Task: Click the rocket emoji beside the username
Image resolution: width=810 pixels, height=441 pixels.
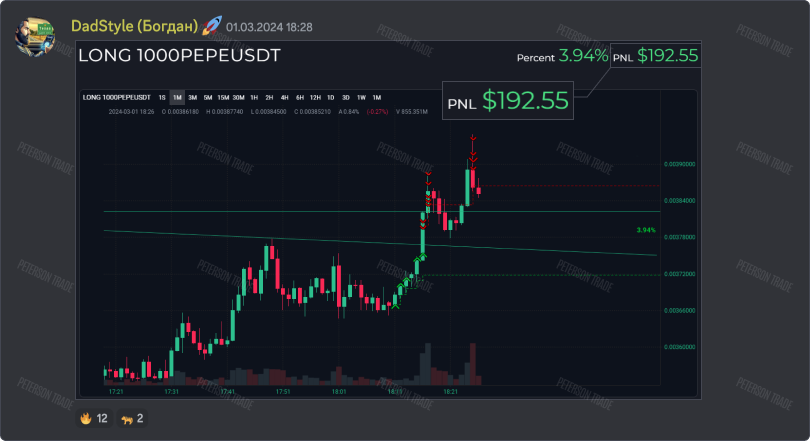Action: pos(211,26)
